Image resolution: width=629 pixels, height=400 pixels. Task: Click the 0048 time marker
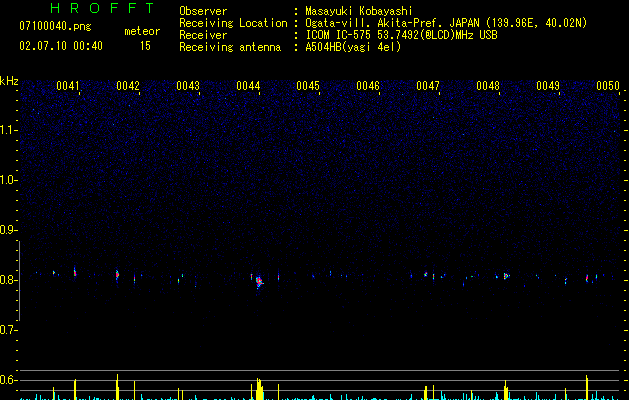click(488, 86)
